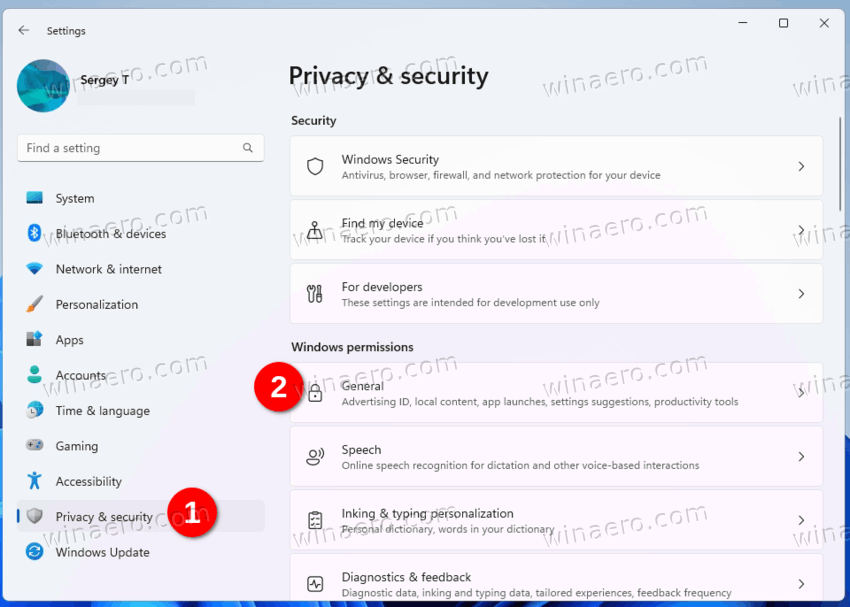
Task: Select the Bluetooth & devices icon
Action: [34, 233]
